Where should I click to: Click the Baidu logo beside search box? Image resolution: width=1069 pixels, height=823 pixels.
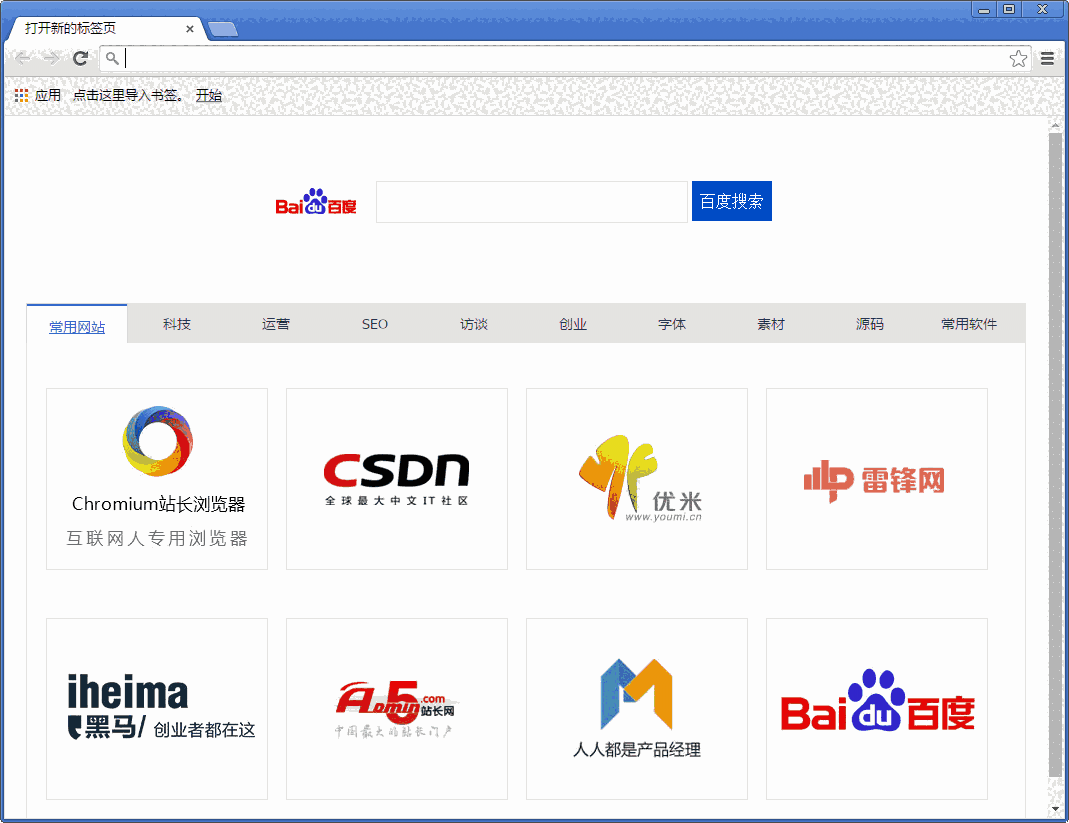coord(316,201)
